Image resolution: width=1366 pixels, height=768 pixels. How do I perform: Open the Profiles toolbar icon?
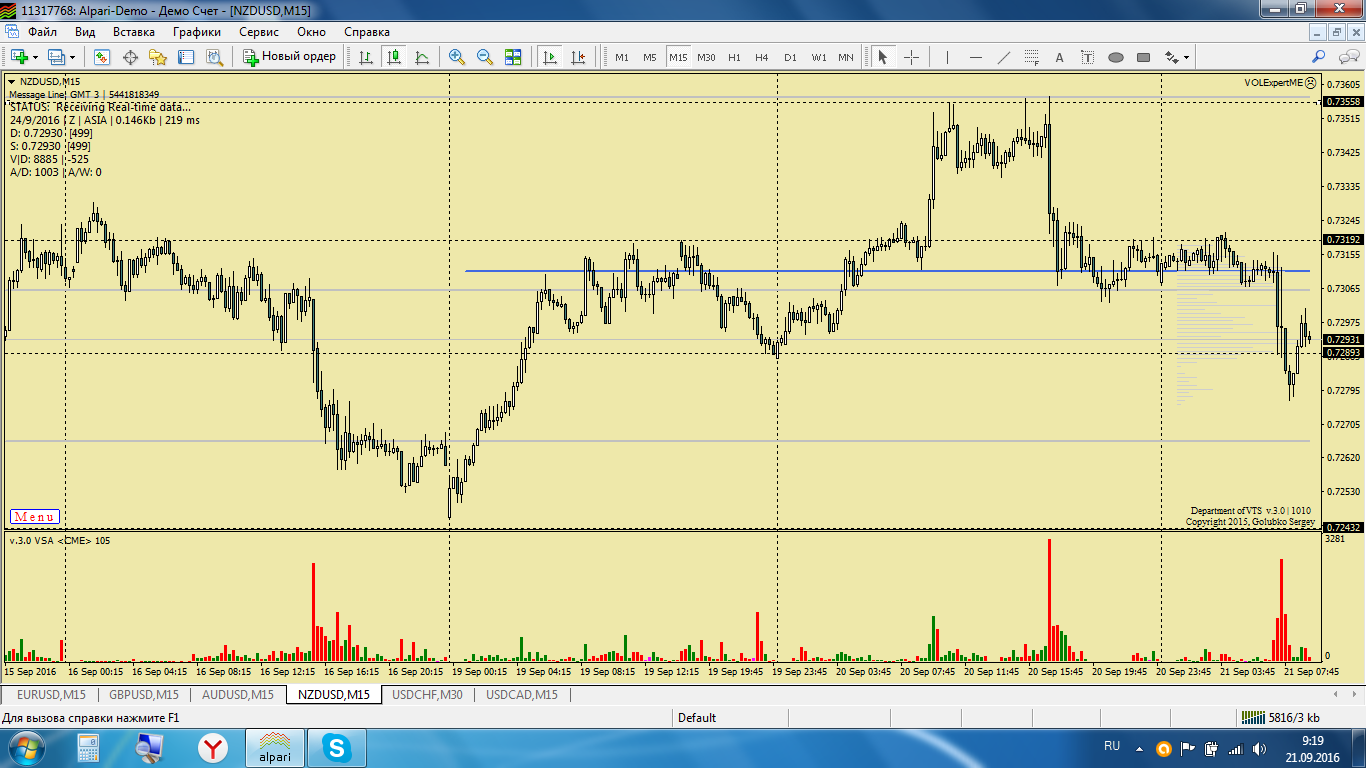pos(56,57)
